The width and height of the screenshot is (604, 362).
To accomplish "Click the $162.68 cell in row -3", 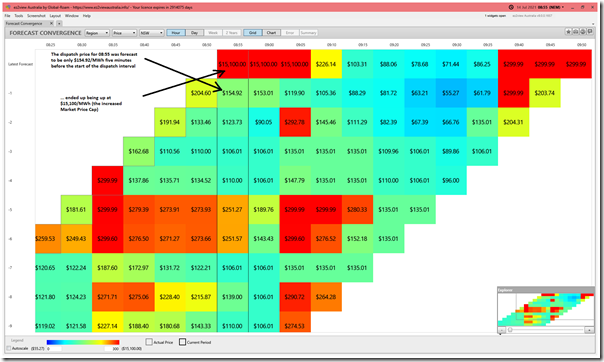I will 139,151.
